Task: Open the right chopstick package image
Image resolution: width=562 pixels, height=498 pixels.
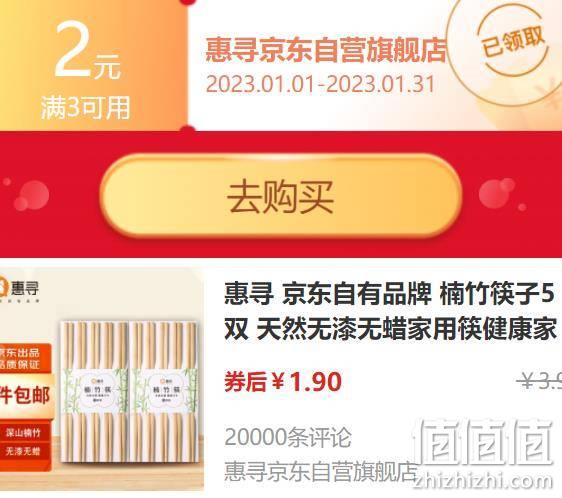Action: tap(164, 392)
